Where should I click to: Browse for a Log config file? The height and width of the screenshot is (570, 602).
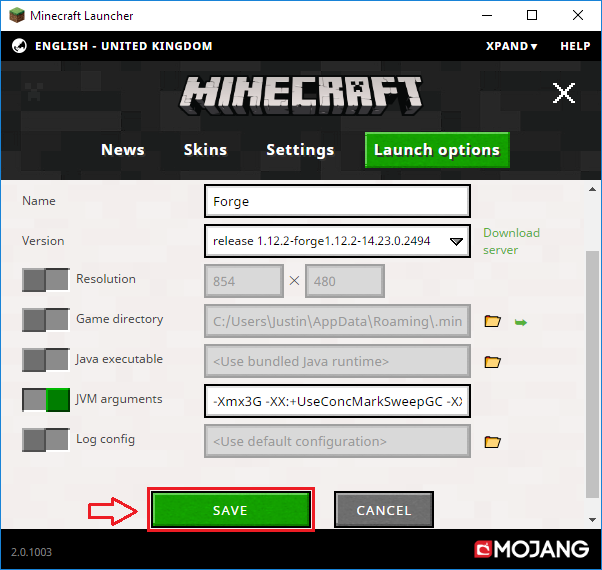pyautogui.click(x=493, y=442)
